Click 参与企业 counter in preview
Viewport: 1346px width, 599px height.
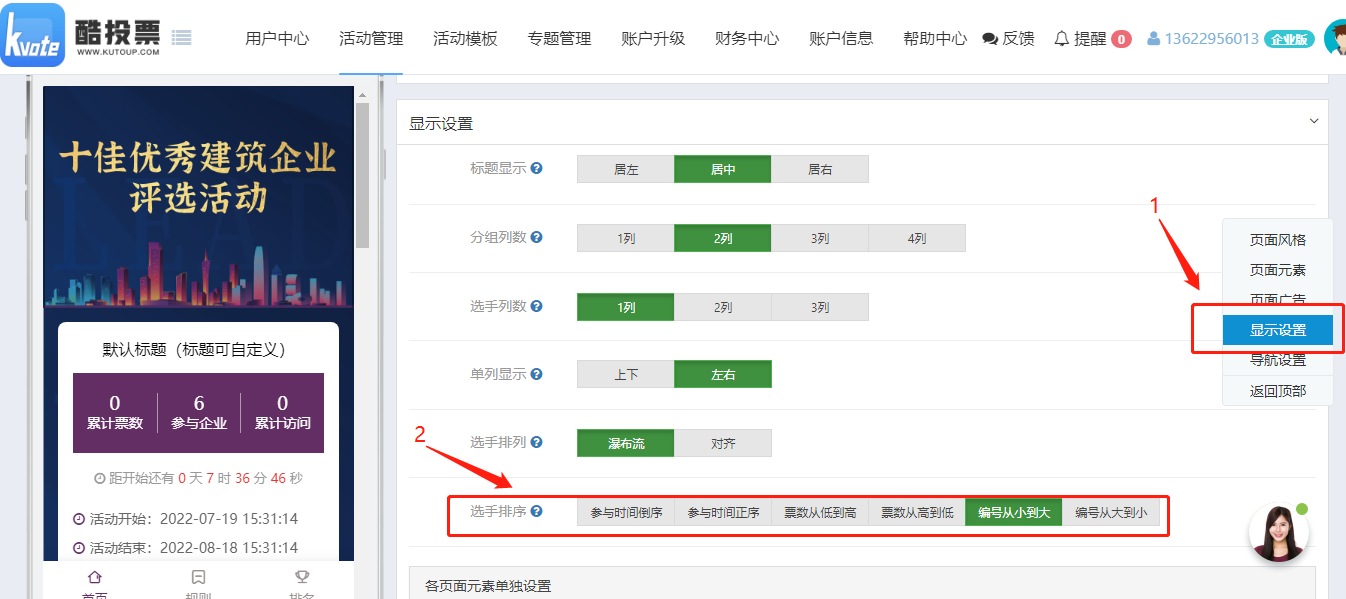tap(199, 412)
